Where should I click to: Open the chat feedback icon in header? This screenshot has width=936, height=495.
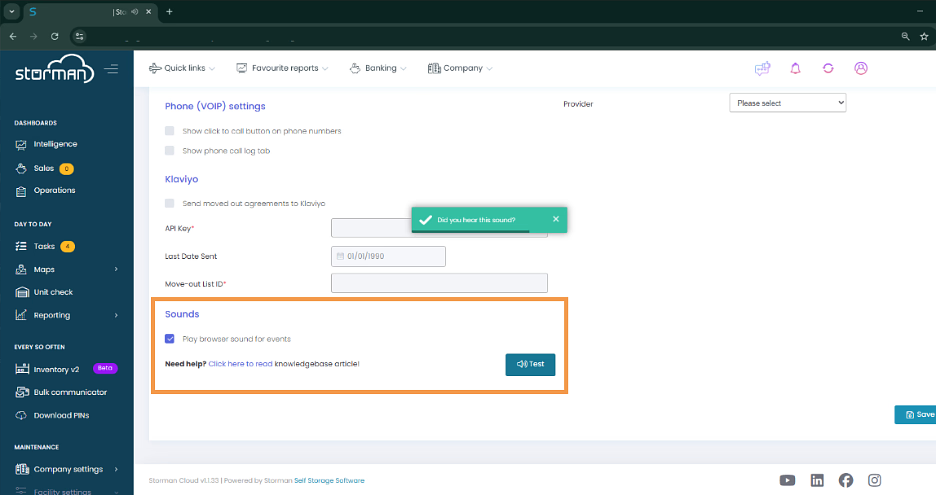[762, 69]
